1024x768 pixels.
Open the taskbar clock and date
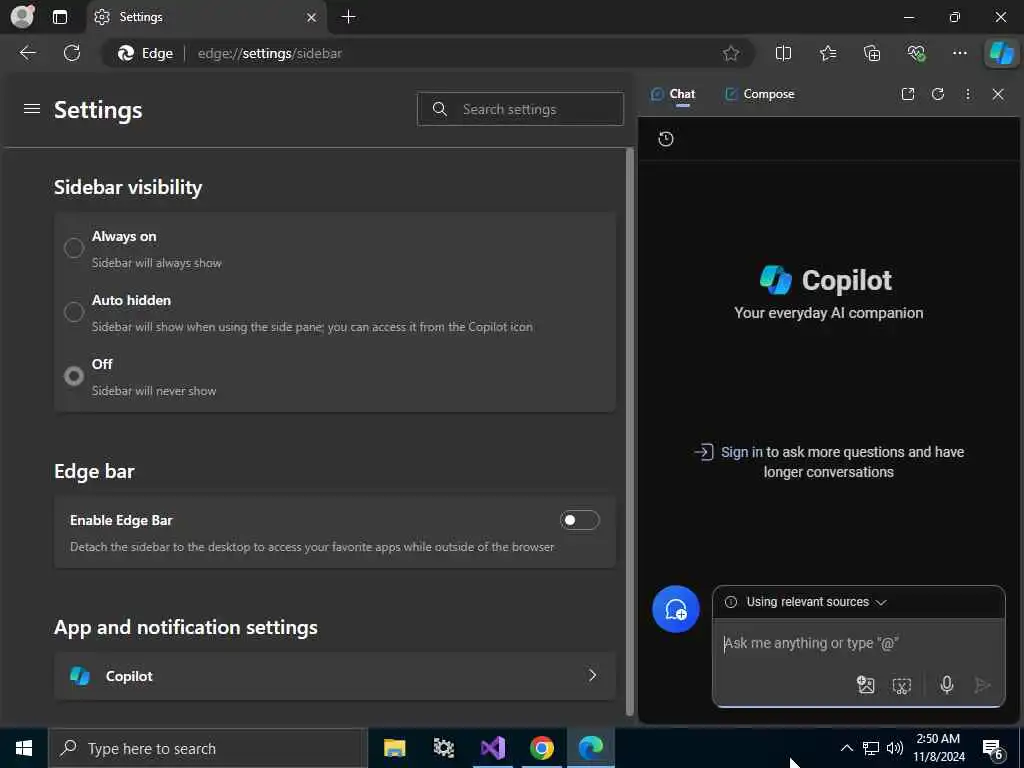(938, 748)
